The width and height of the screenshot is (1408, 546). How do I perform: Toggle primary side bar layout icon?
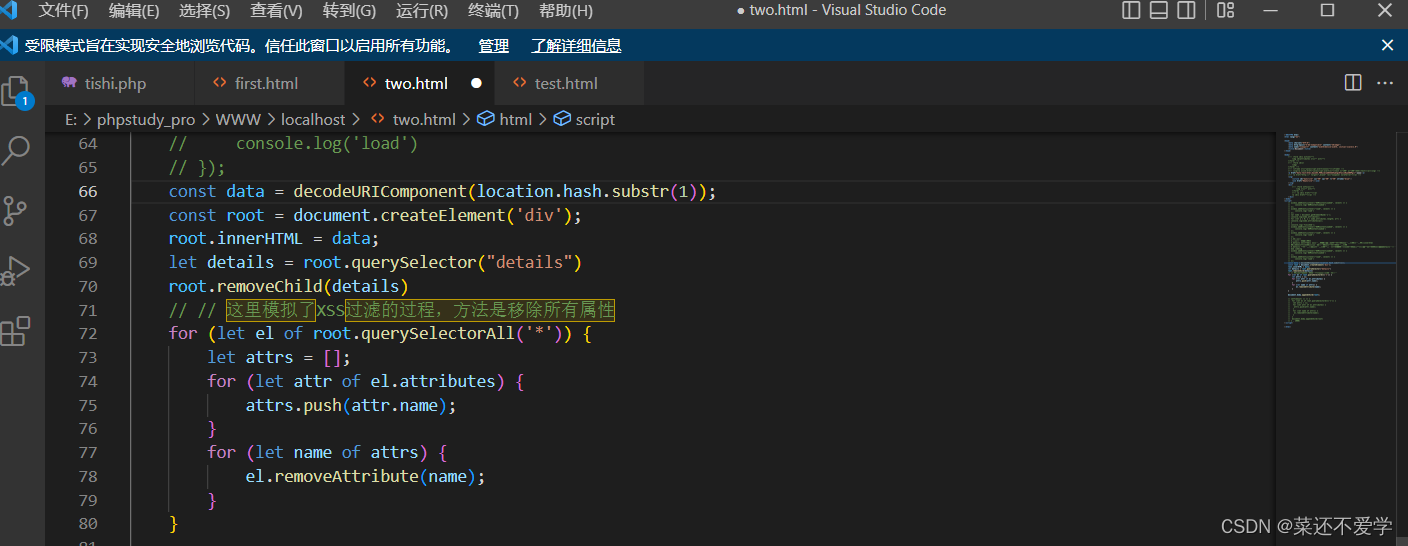tap(1132, 11)
